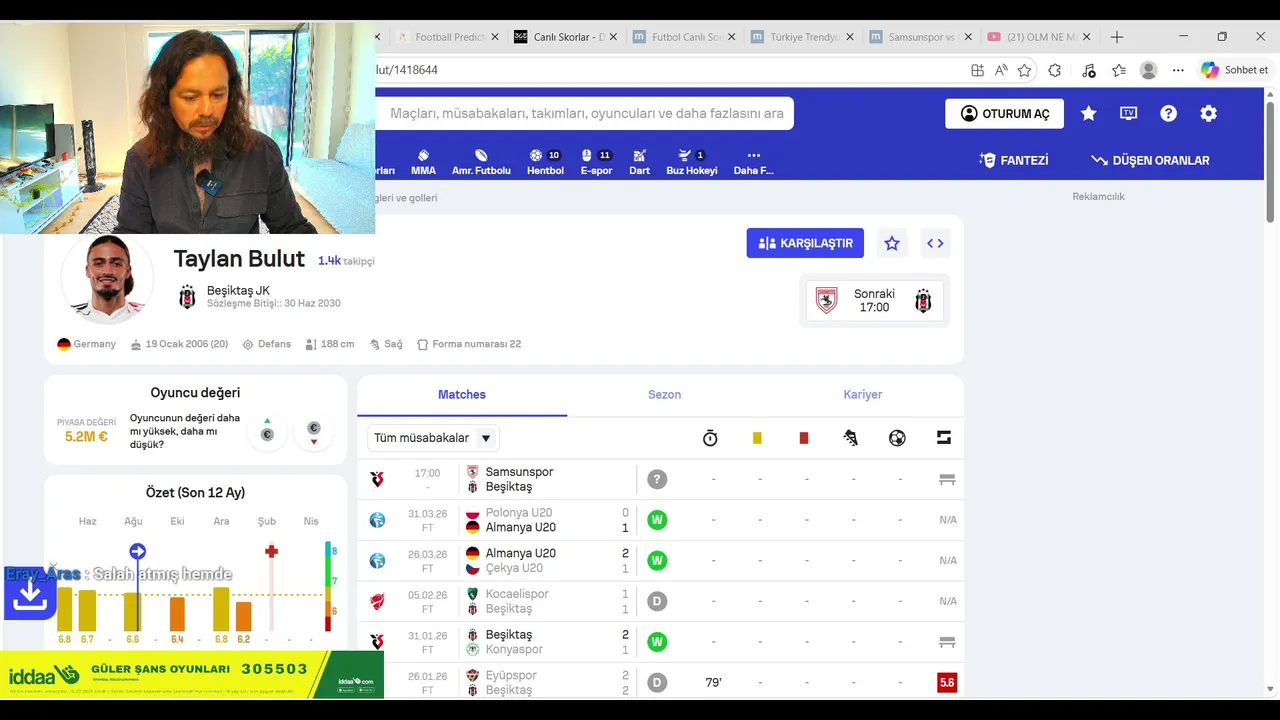Switch to the Kariyer tab

pyautogui.click(x=863, y=395)
